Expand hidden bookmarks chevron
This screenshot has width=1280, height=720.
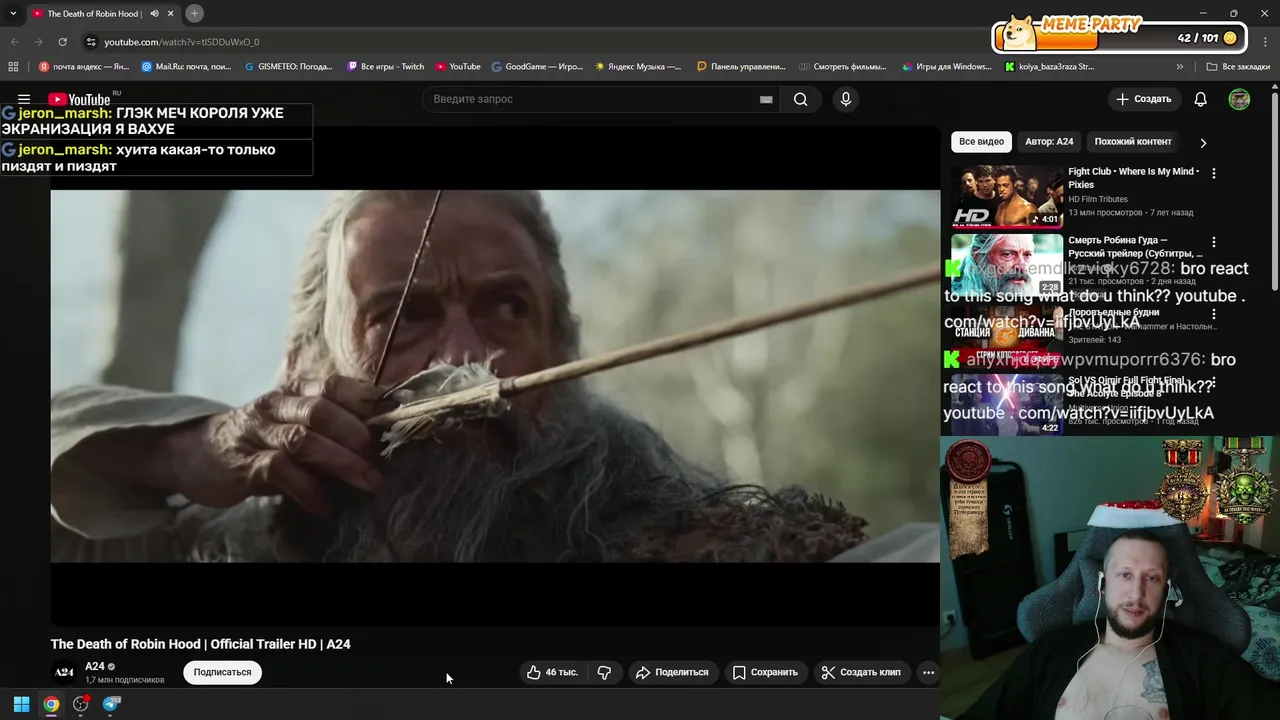(x=1180, y=67)
